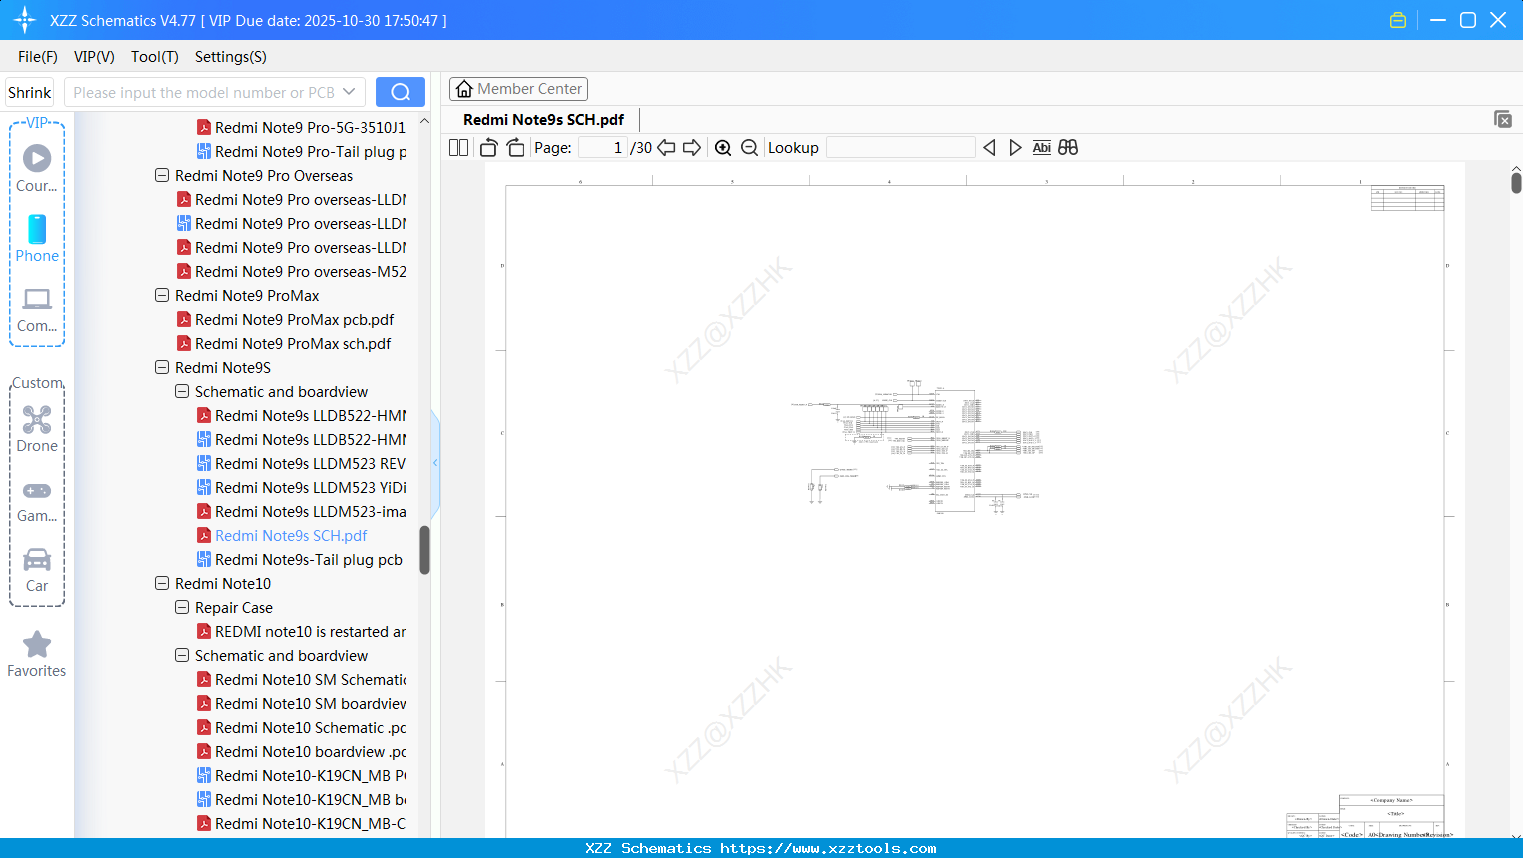Open the Tool(T) menu

click(155, 57)
